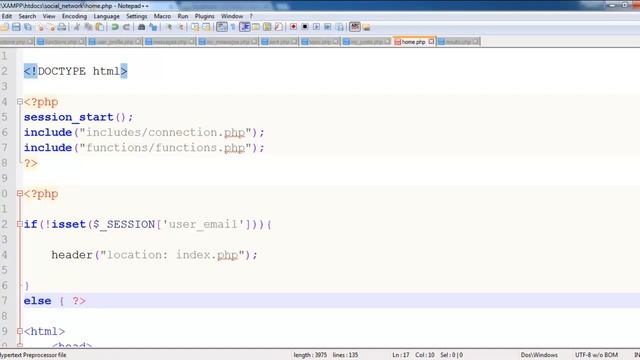Open the Macro menu
The image size is (640, 360).
(x=162, y=16)
